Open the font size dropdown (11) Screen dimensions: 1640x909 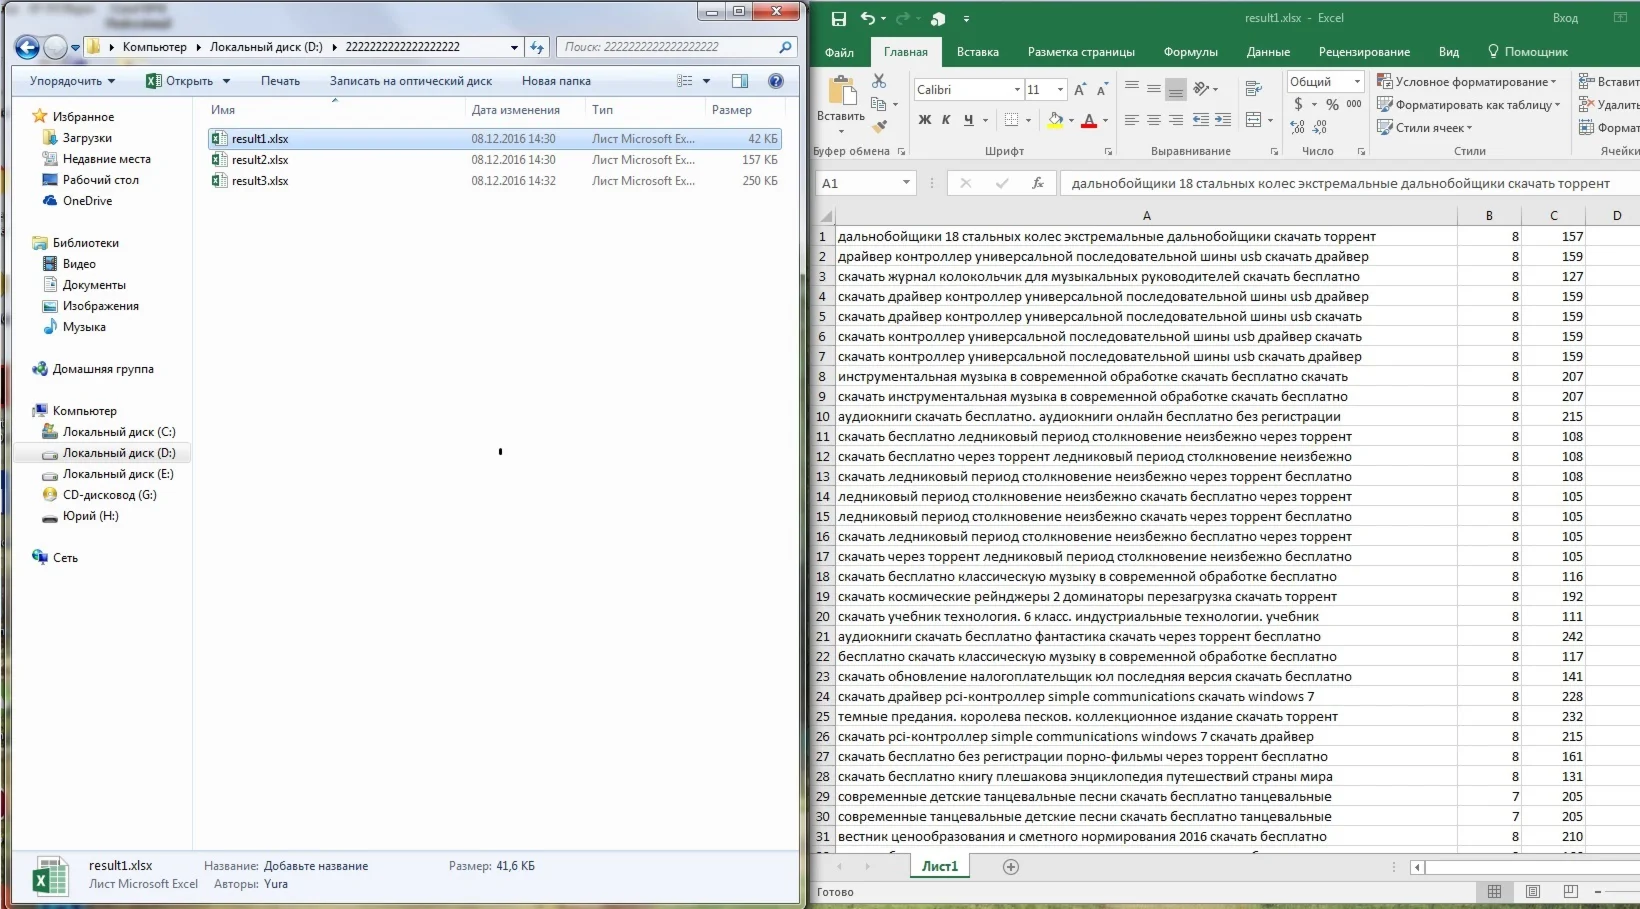1061,90
